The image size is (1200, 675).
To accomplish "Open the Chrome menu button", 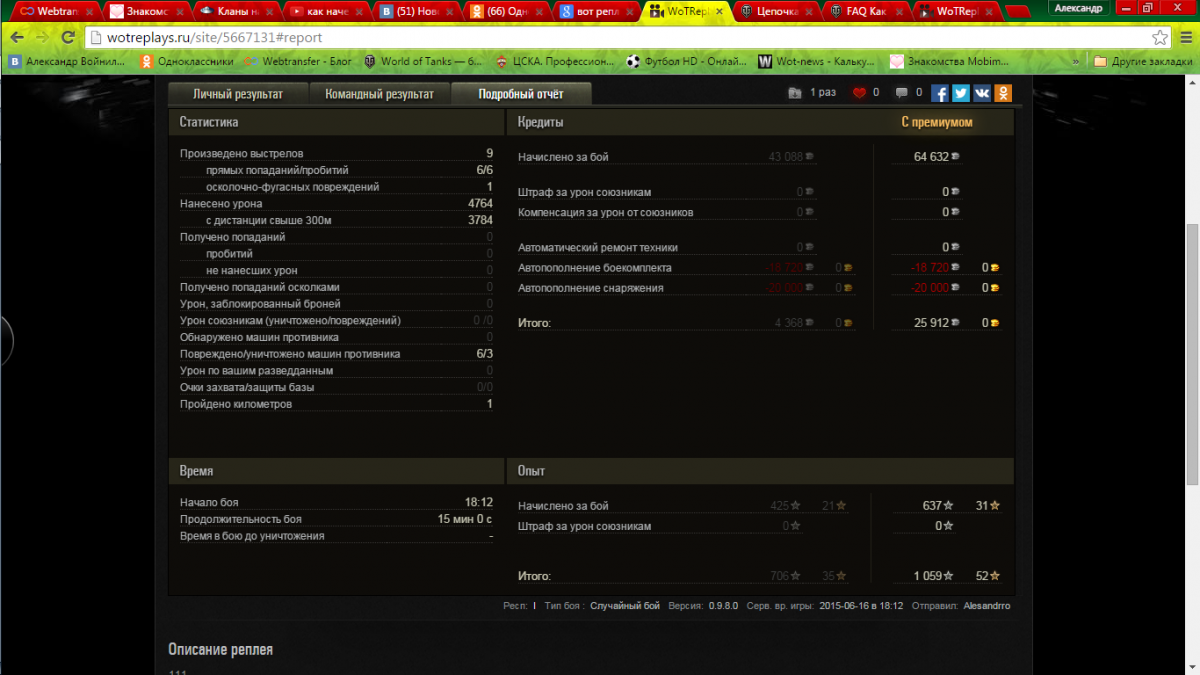I will point(1185,37).
